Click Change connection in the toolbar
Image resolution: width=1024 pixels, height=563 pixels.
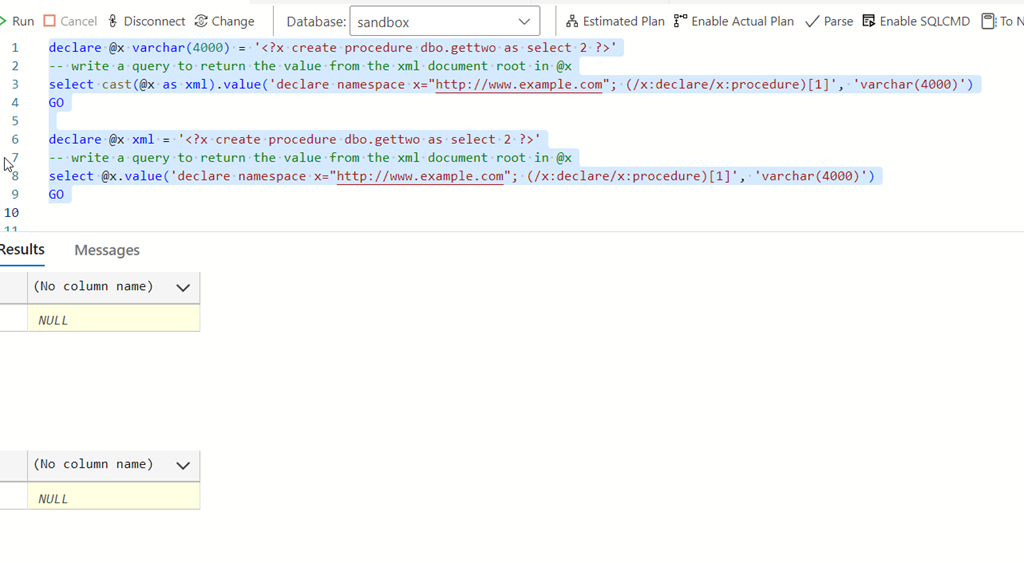coord(224,21)
